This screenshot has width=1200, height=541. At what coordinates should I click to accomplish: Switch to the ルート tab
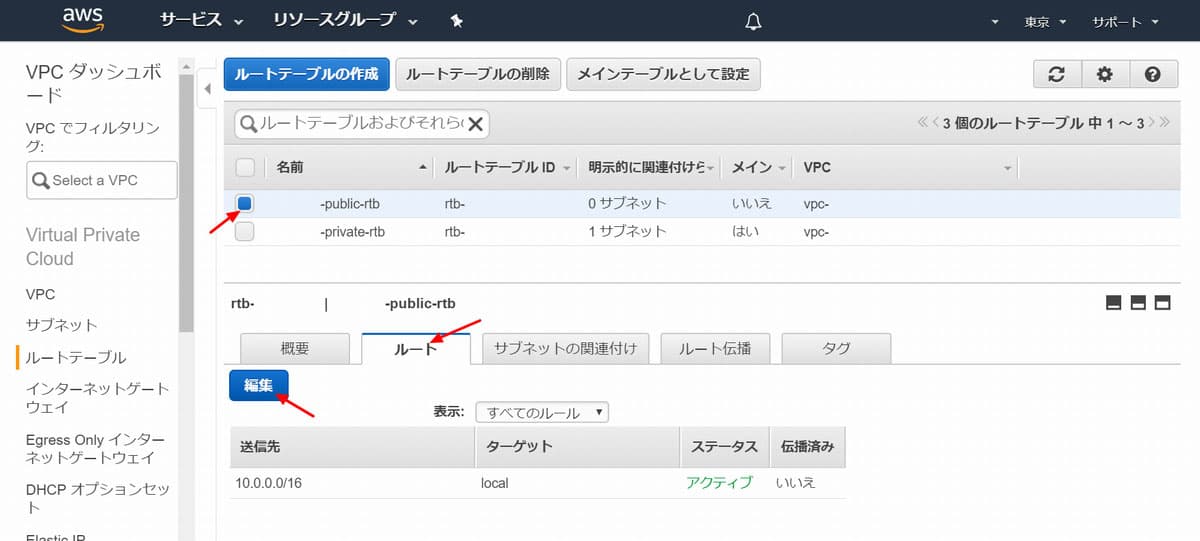pos(416,349)
